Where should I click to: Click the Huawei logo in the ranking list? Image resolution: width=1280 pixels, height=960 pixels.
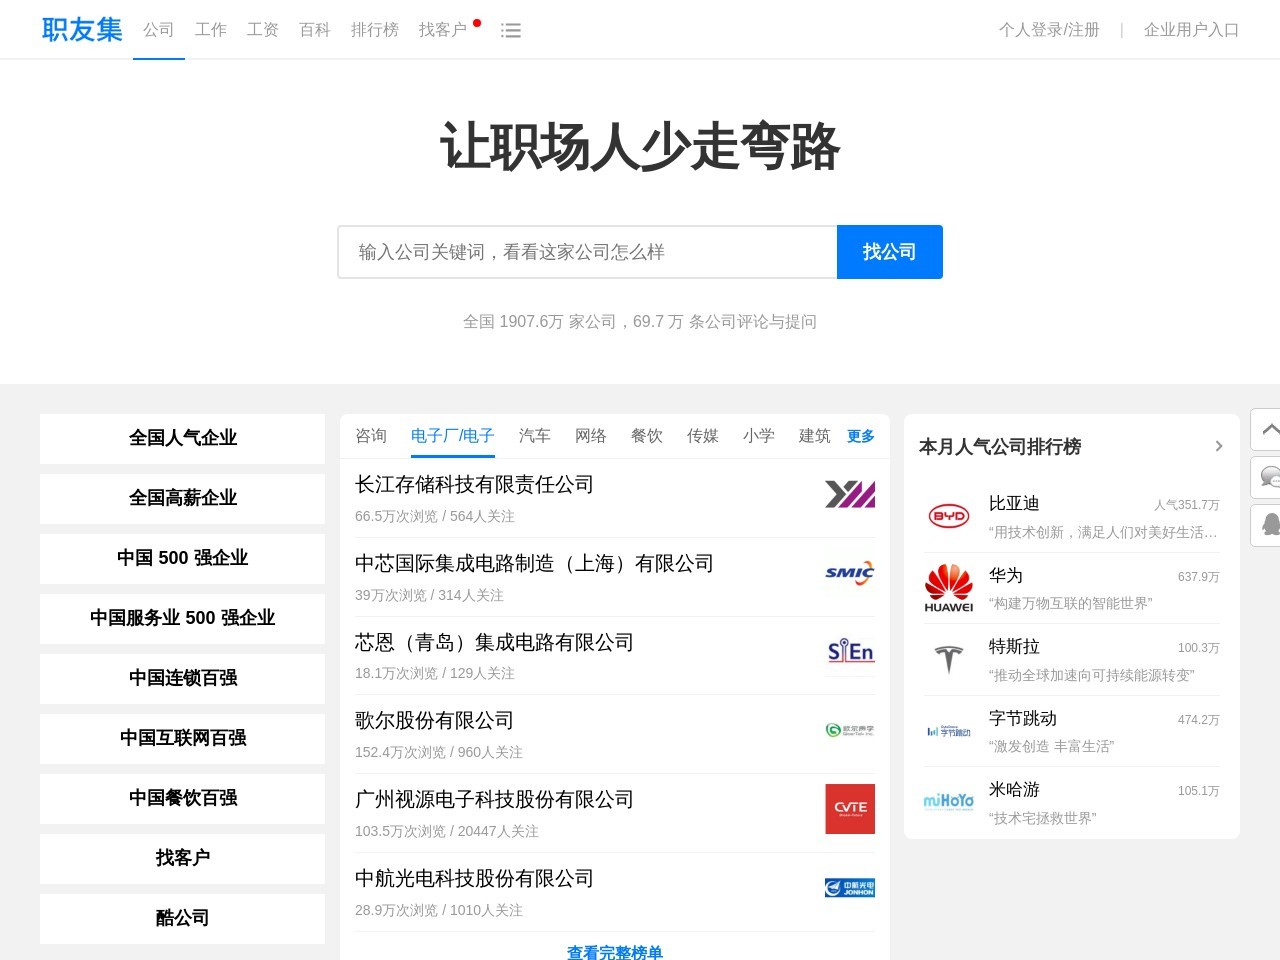point(948,586)
